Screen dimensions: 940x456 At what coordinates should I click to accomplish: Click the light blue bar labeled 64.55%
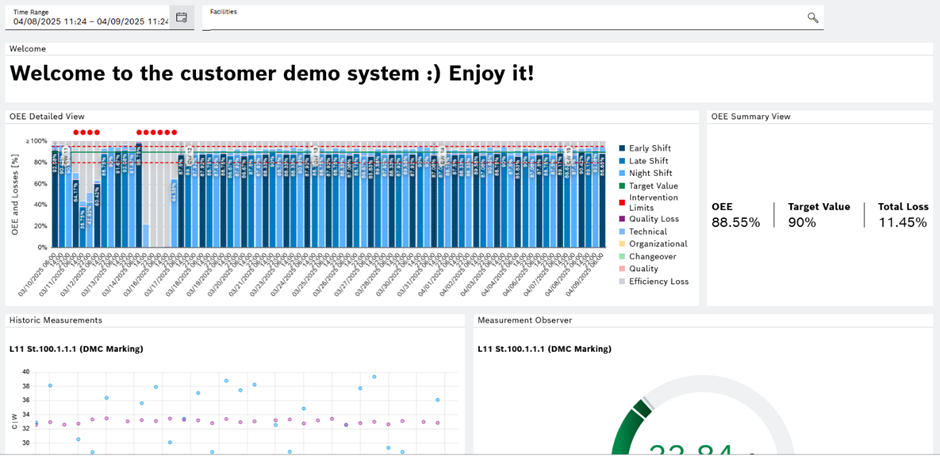tap(174, 213)
